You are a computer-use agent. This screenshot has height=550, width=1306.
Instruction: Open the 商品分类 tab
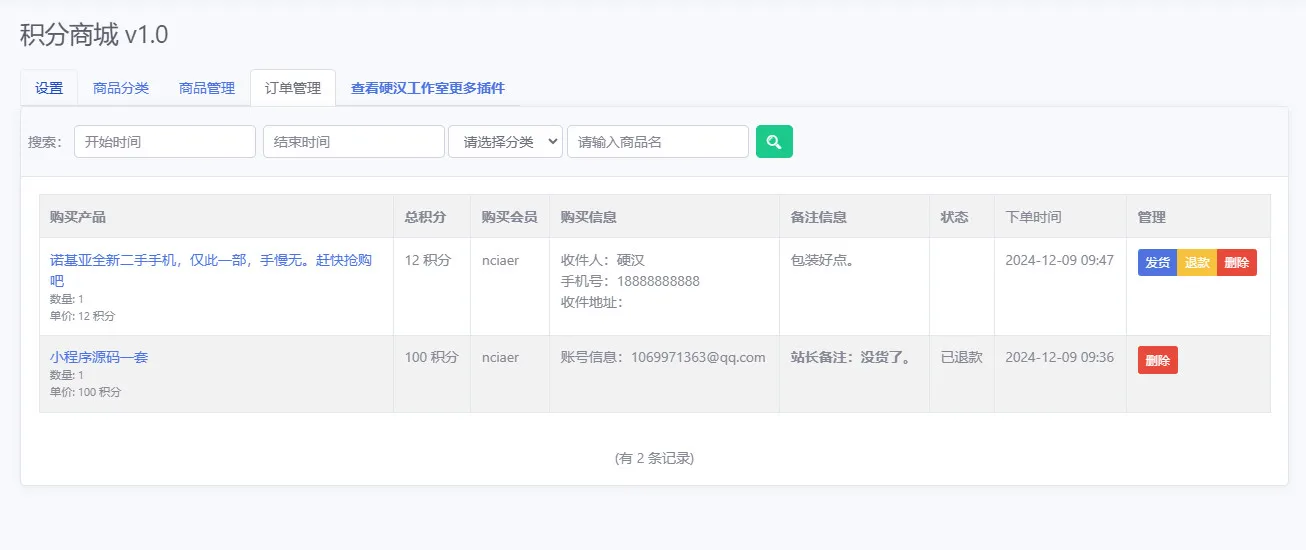121,88
